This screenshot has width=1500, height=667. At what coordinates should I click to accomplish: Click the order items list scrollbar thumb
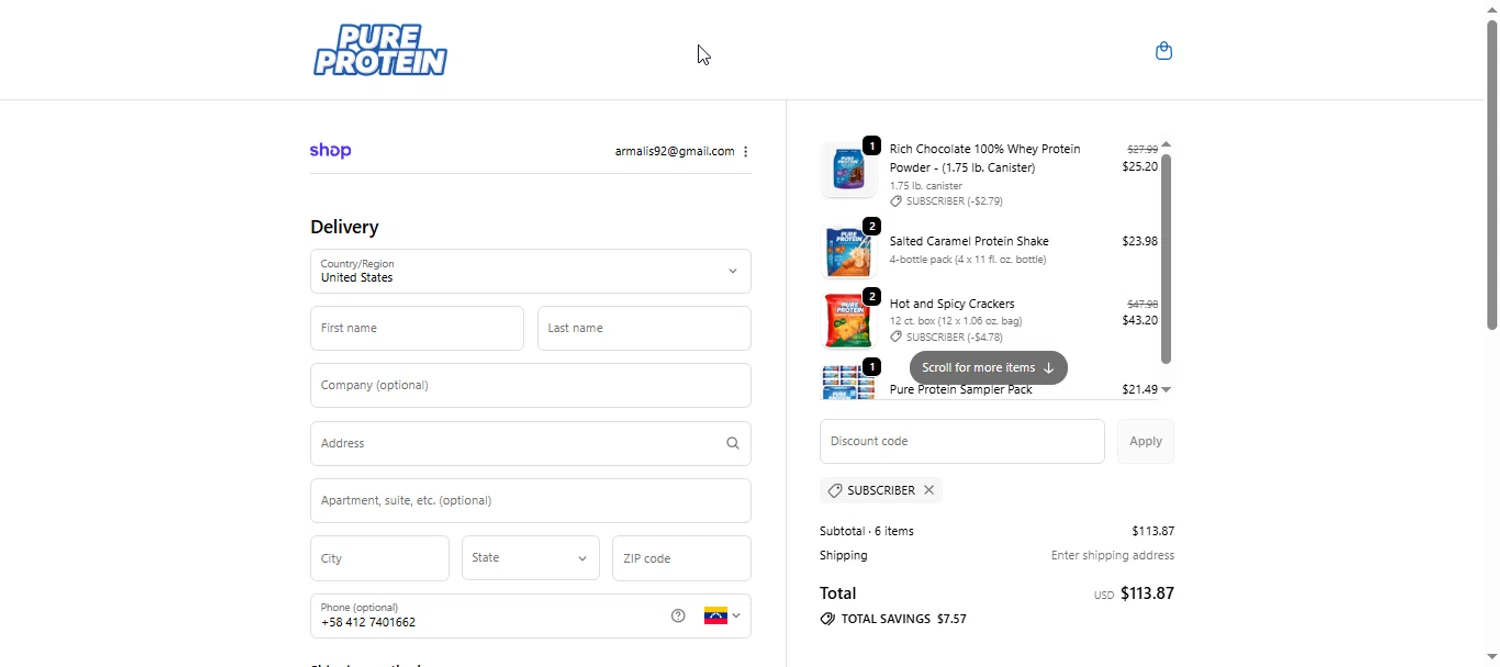[1166, 258]
